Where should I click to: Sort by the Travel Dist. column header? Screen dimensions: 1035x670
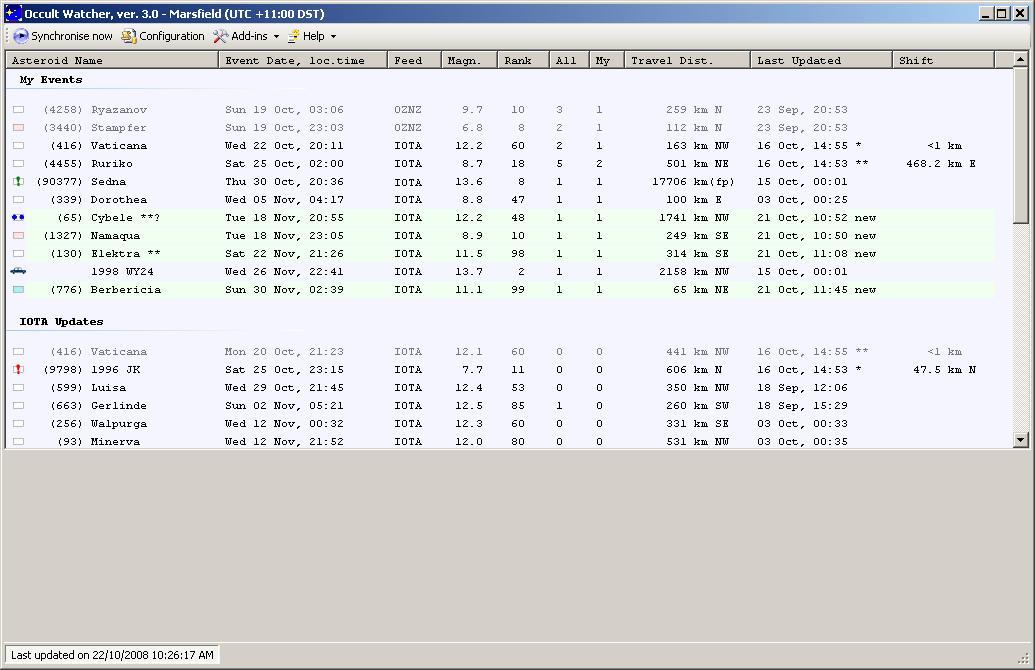point(688,61)
